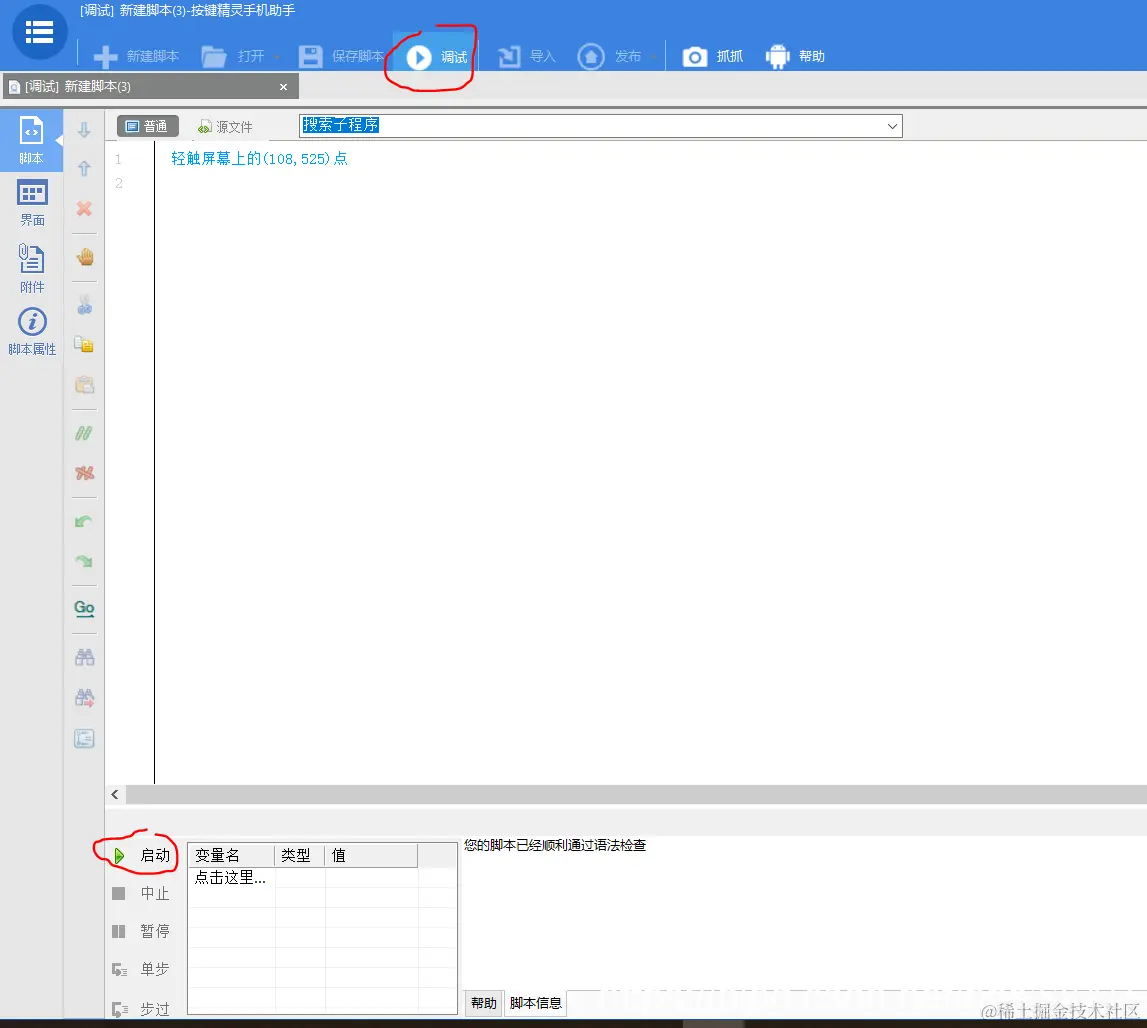Open 帮助 with the Android icon
The image size is (1147, 1028).
pos(795,56)
